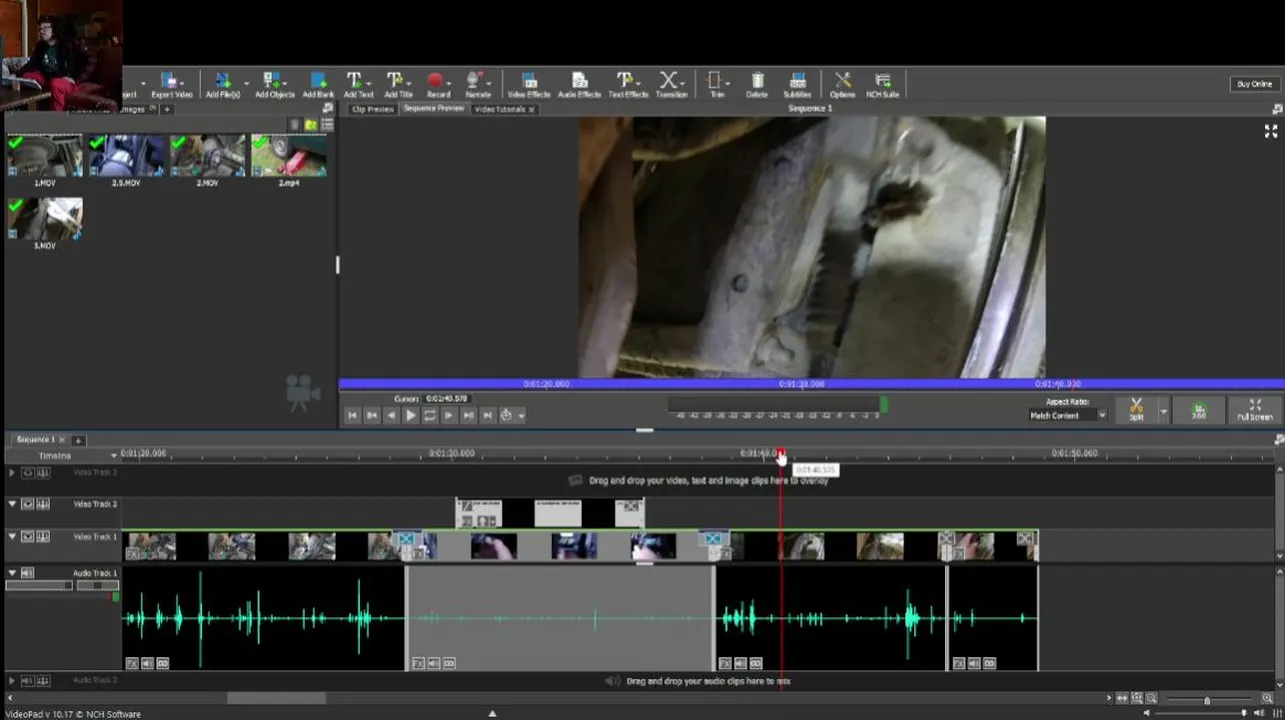The width and height of the screenshot is (1285, 720).
Task: Open the Video Effects tool
Action: tap(529, 85)
